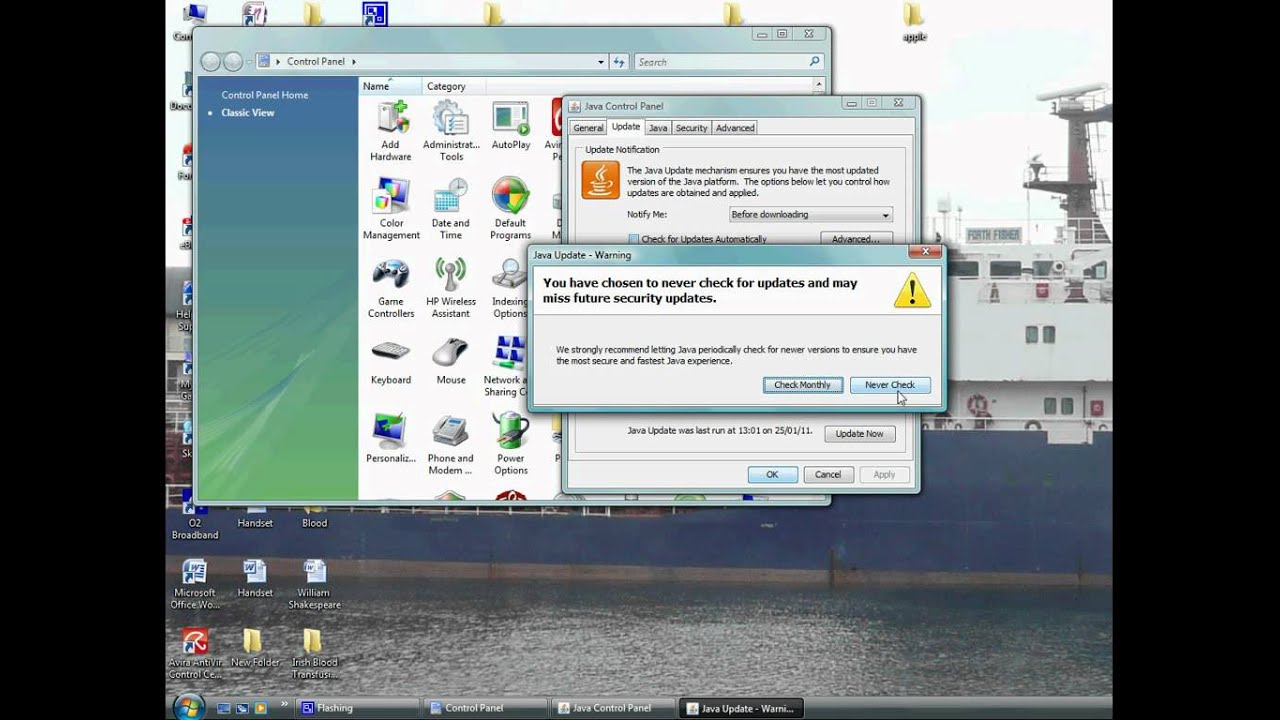The width and height of the screenshot is (1280, 720).
Task: Click the Check Monthly button
Action: (802, 385)
